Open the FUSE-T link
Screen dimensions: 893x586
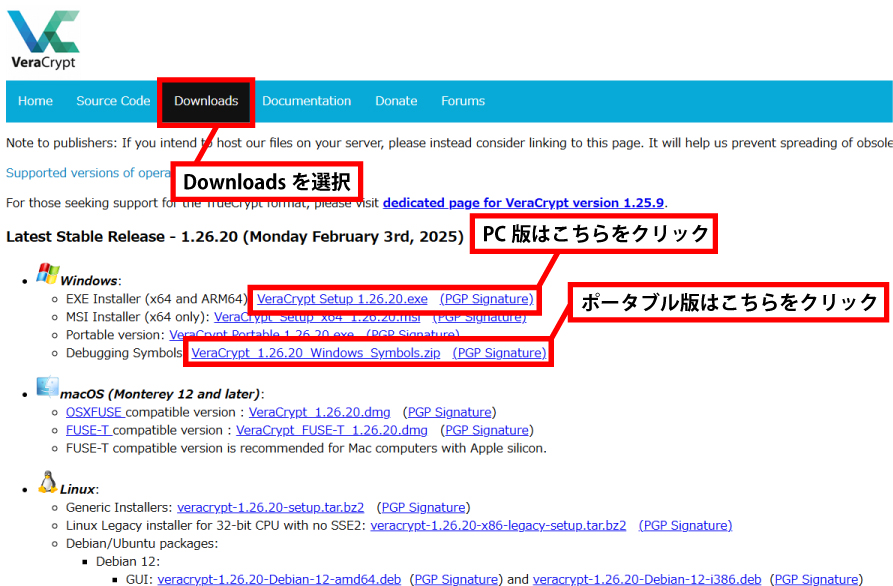coord(87,431)
